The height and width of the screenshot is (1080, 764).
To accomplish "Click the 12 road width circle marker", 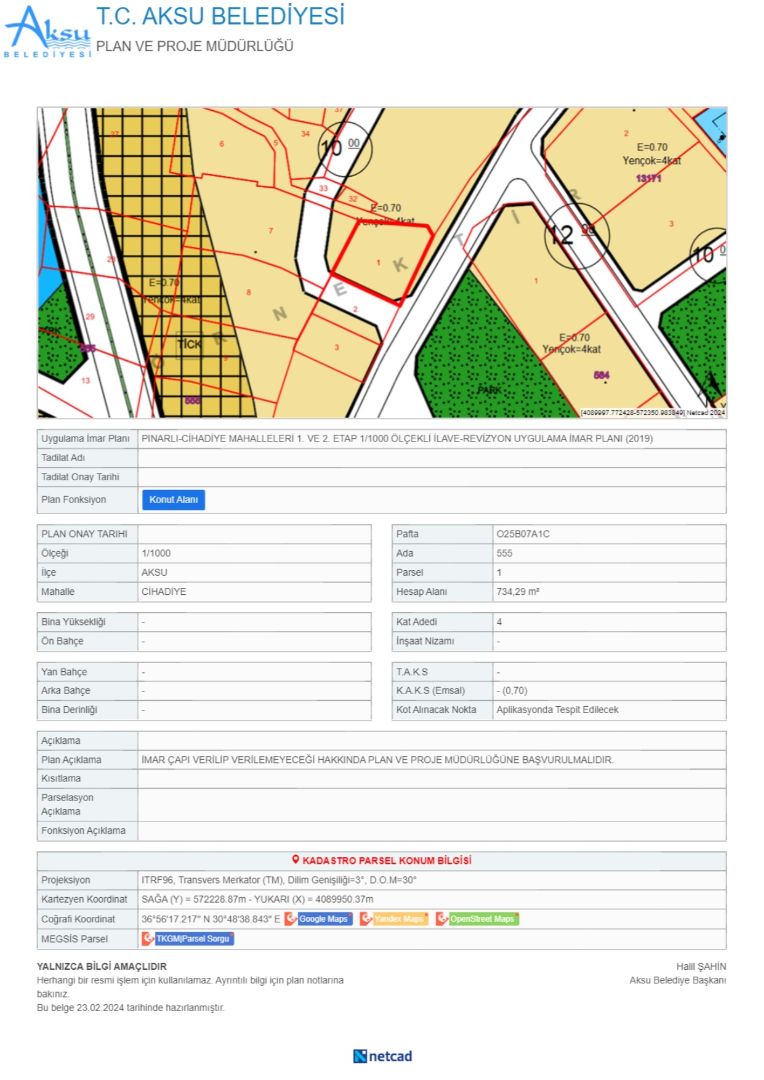I will click(575, 235).
